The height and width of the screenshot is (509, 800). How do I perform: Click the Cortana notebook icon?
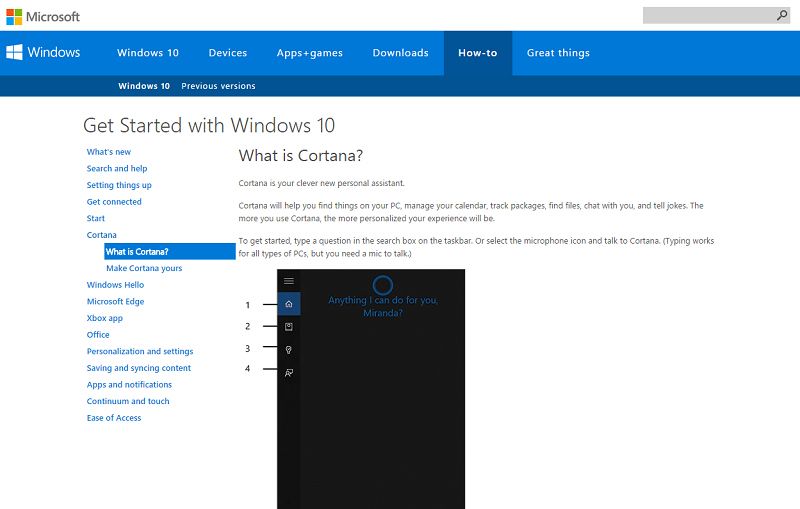[x=289, y=327]
